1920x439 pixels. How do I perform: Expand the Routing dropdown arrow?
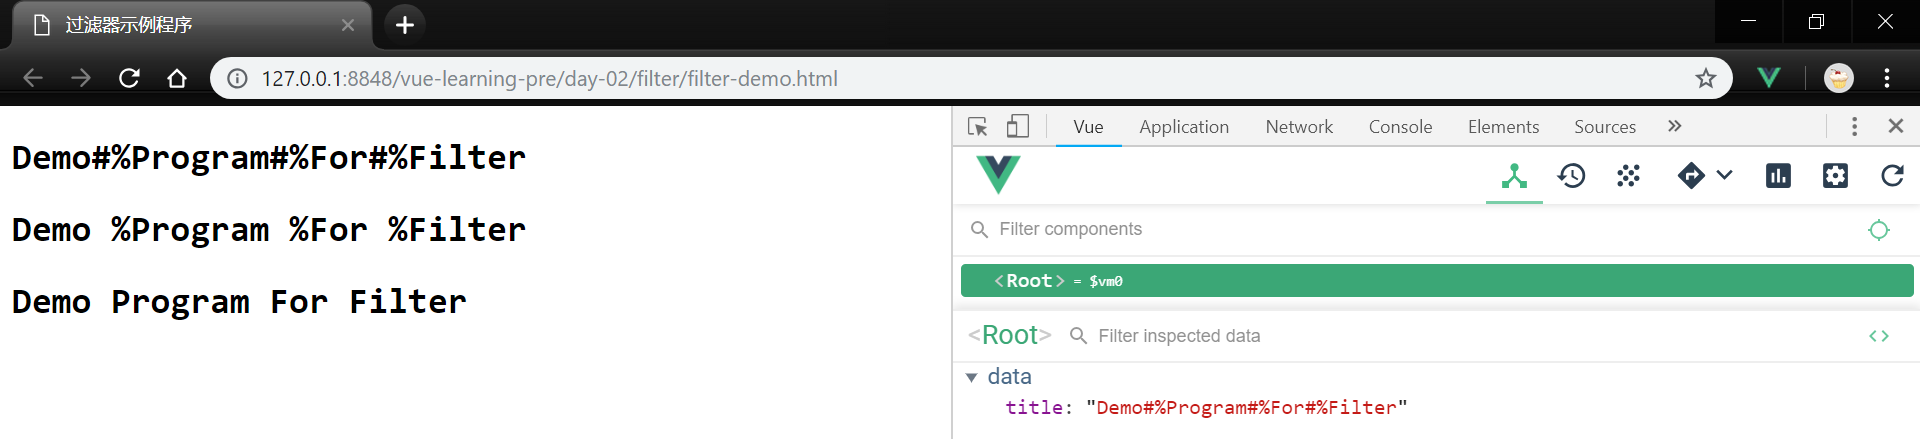[x=1724, y=175]
